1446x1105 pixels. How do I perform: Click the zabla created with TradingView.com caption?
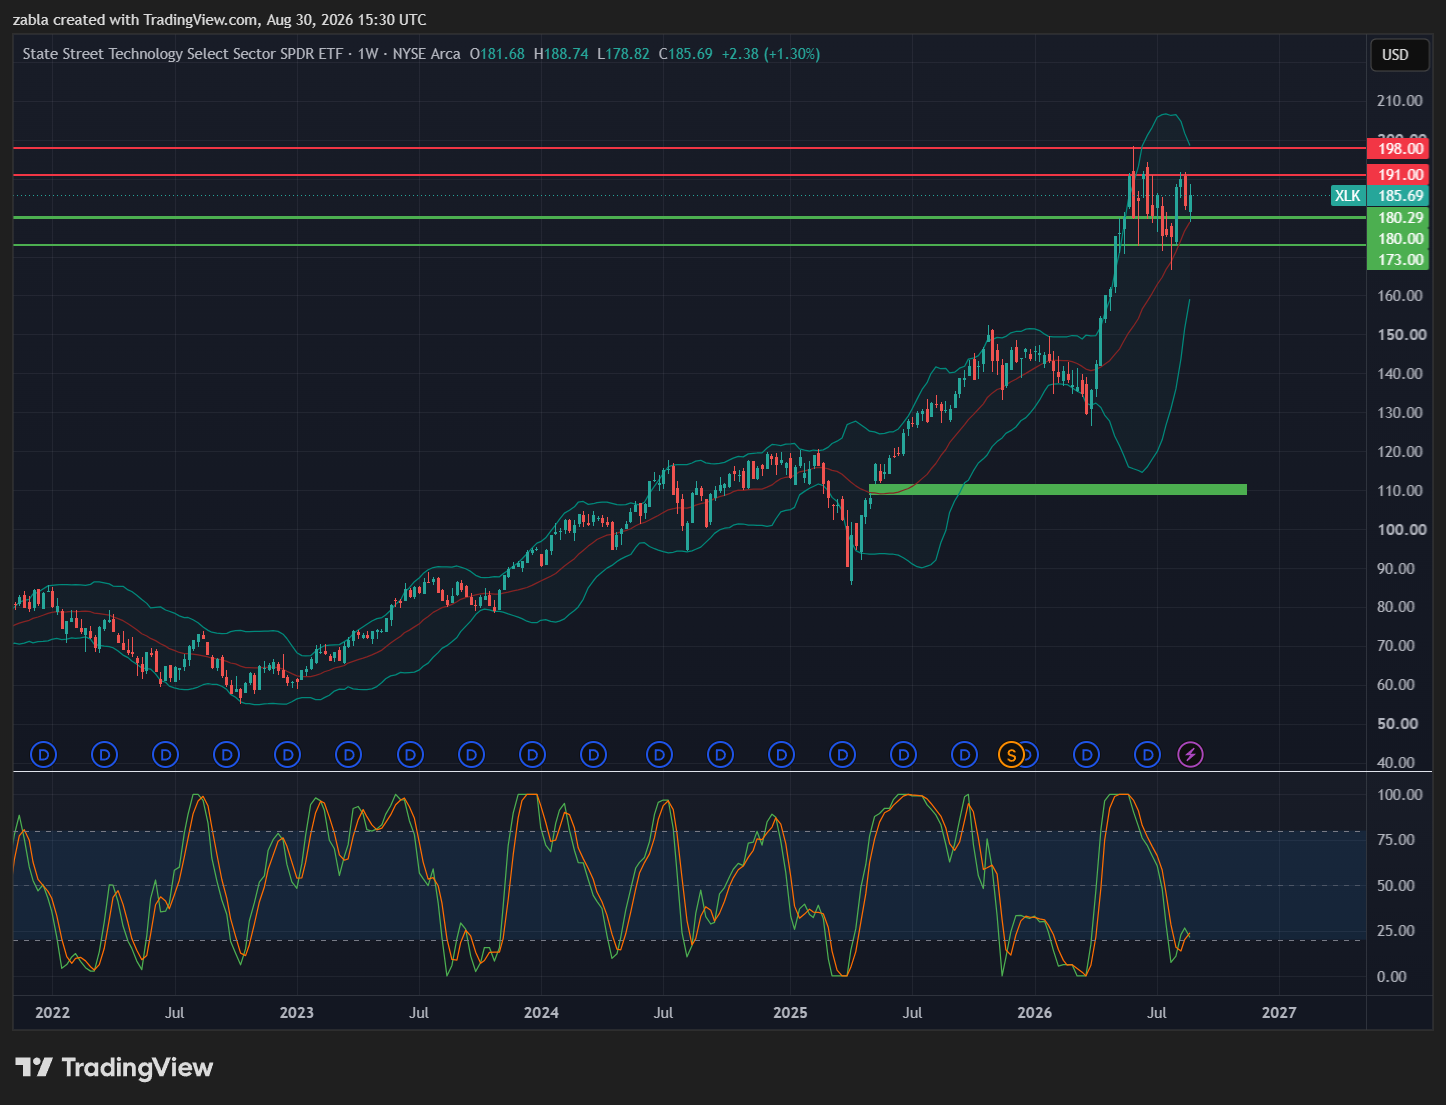click(220, 20)
